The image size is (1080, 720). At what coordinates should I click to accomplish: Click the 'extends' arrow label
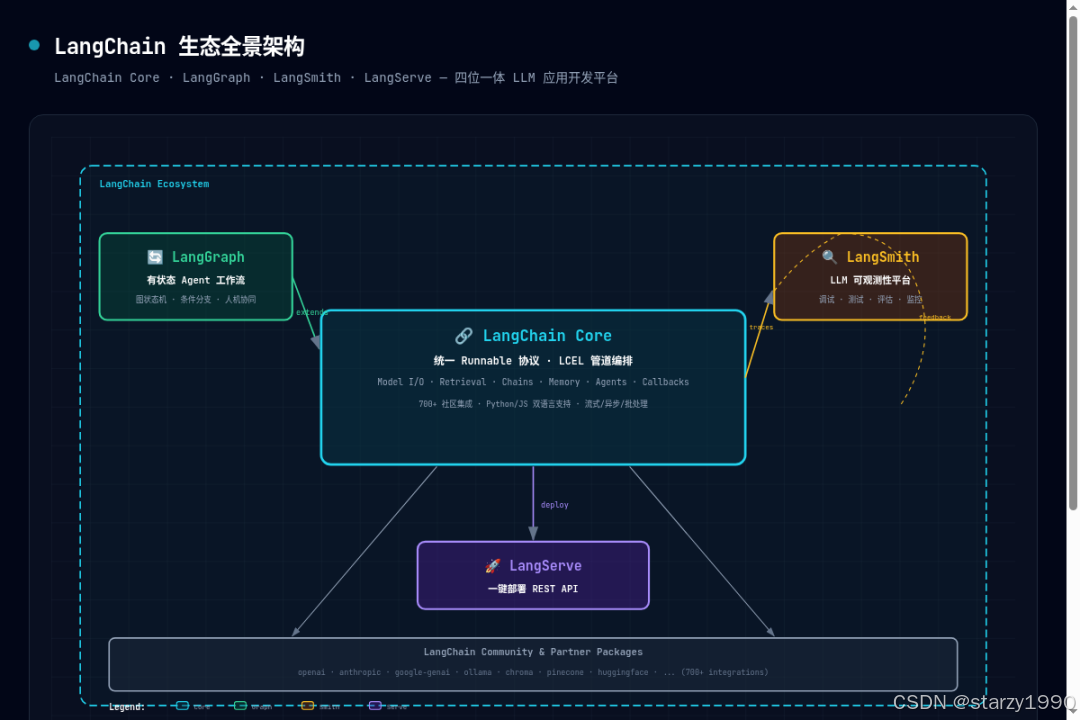(312, 312)
